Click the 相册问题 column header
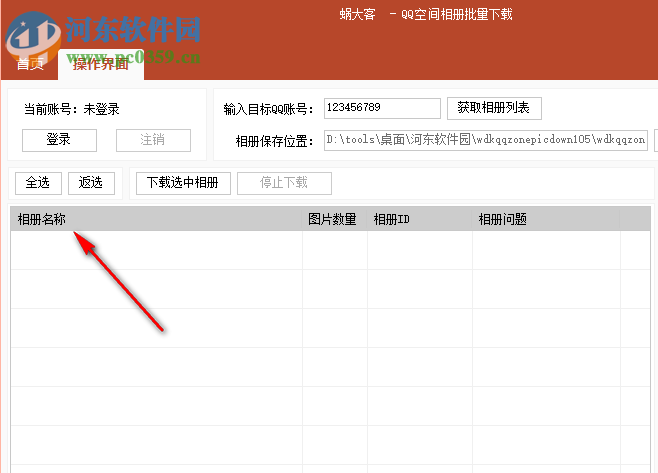 (x=546, y=219)
